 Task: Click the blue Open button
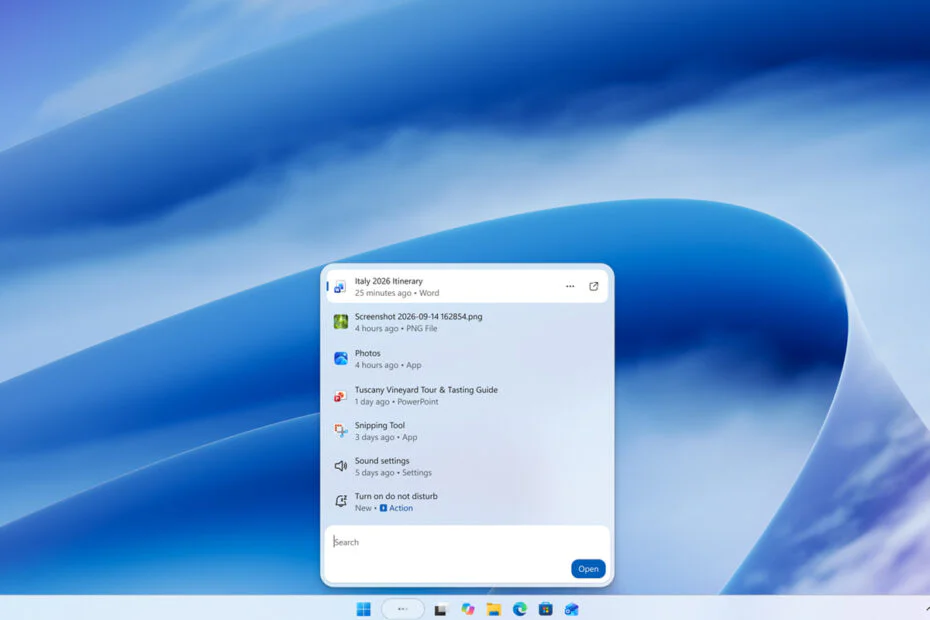click(x=588, y=569)
